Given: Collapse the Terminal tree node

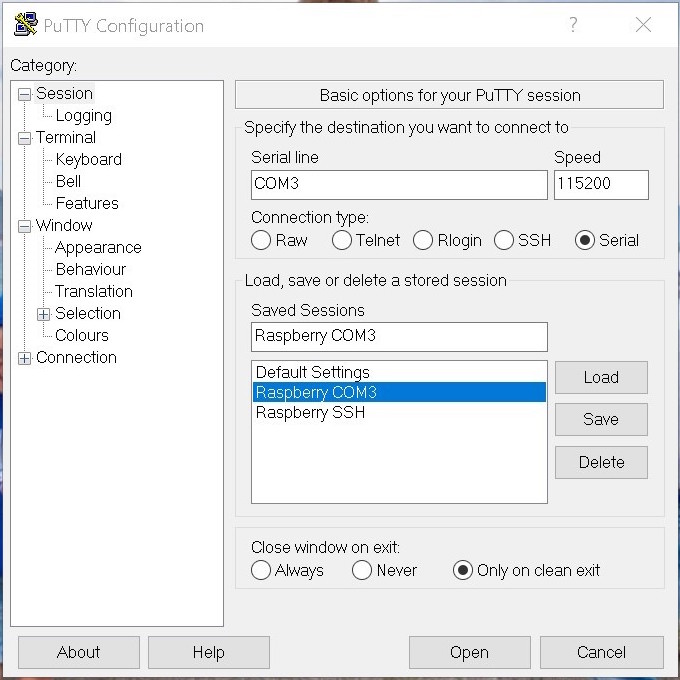Looking at the screenshot, I should point(25,138).
